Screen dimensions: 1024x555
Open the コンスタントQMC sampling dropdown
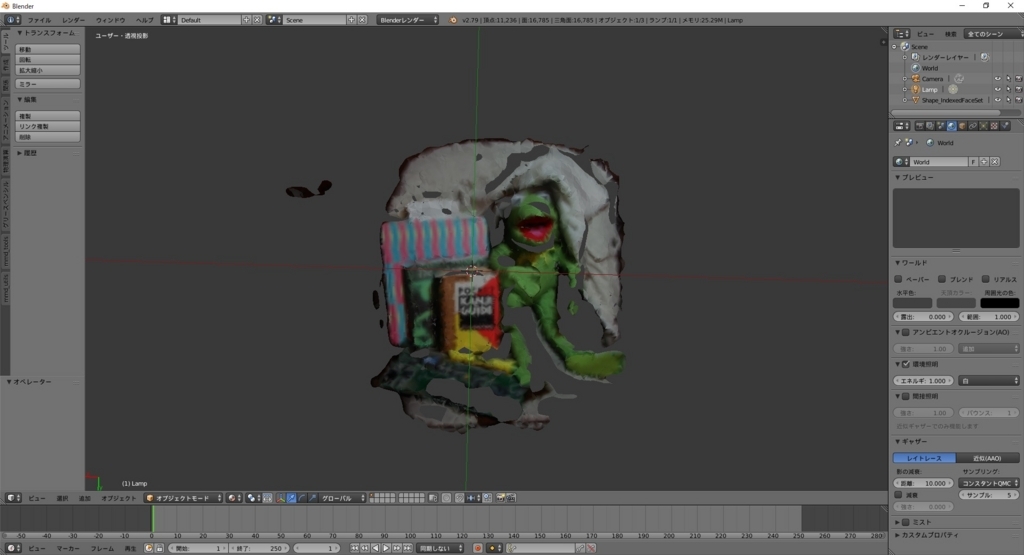click(x=988, y=483)
